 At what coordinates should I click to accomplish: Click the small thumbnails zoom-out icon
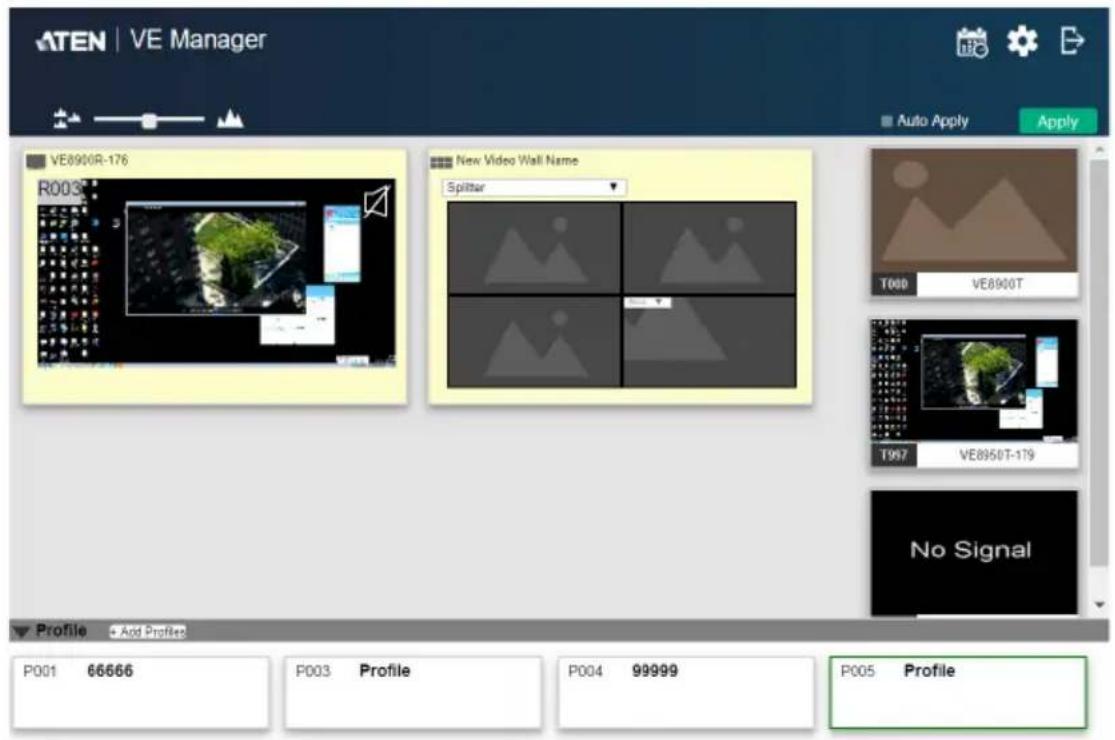click(67, 119)
